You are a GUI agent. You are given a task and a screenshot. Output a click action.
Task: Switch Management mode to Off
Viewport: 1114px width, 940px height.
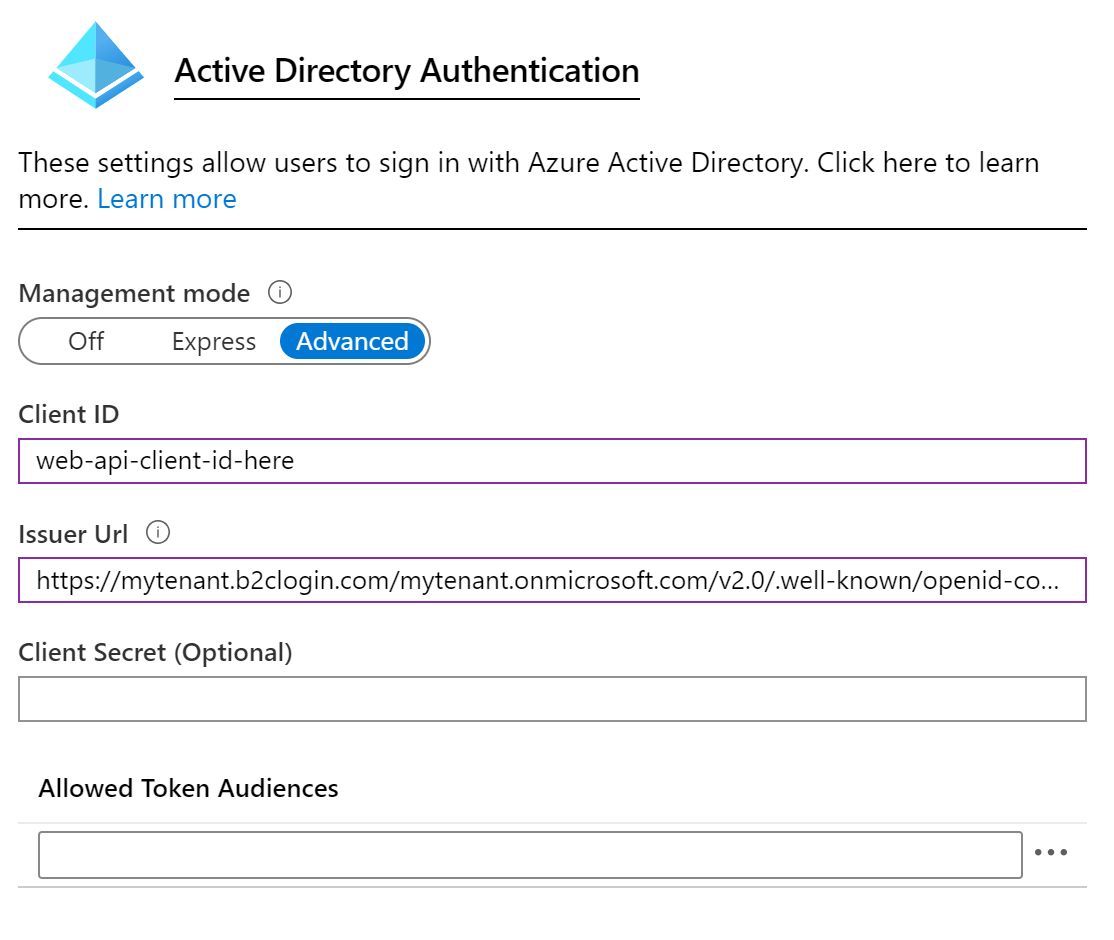pyautogui.click(x=86, y=342)
